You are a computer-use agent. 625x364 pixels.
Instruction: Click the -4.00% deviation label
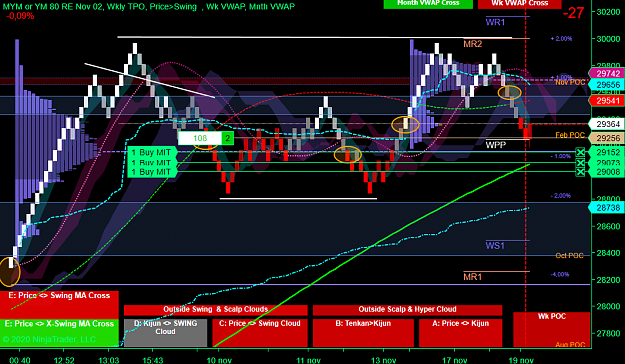pyautogui.click(x=560, y=274)
